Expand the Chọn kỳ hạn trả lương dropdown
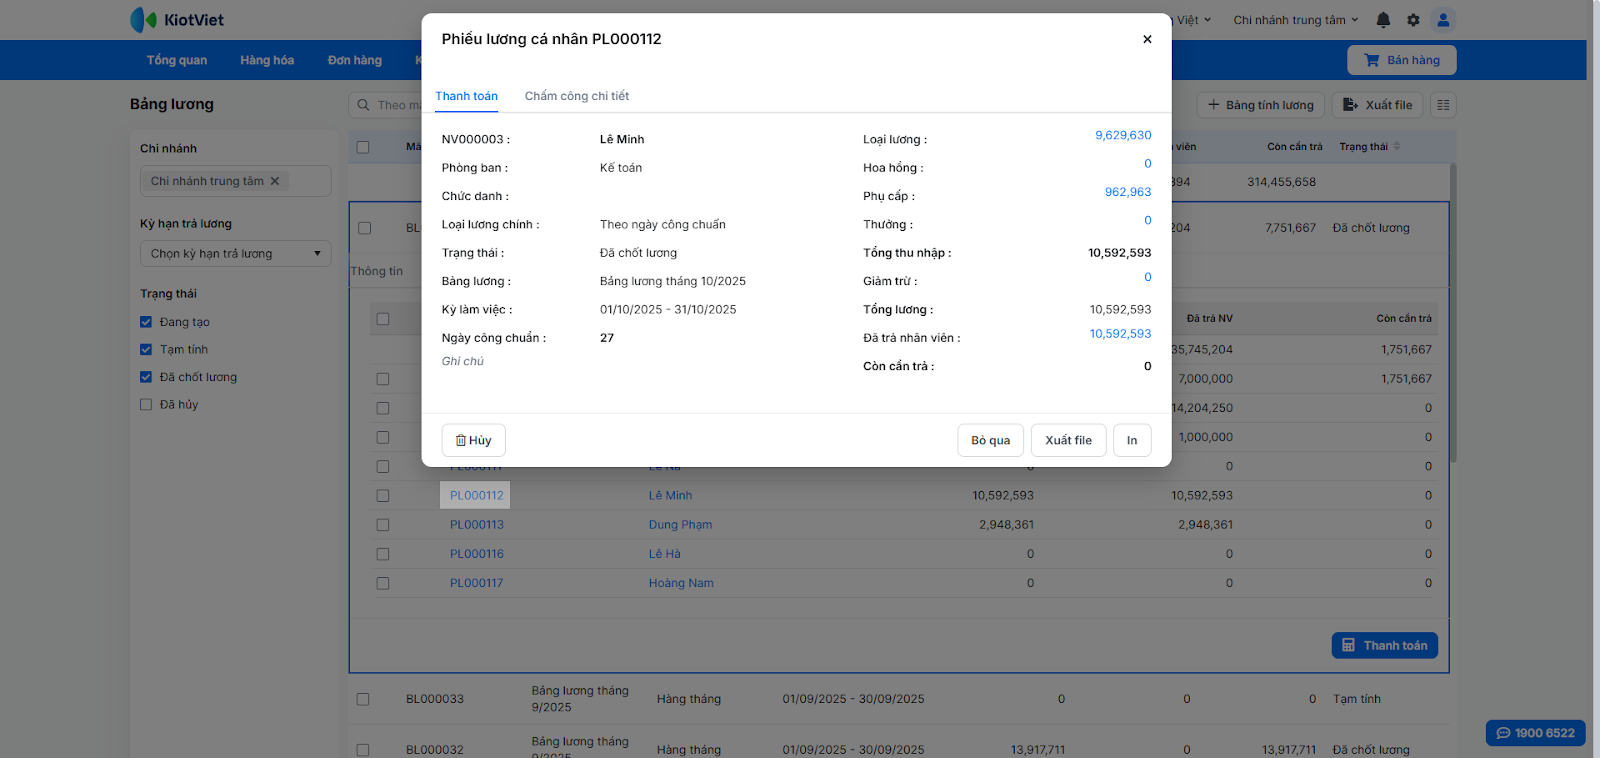 (235, 254)
